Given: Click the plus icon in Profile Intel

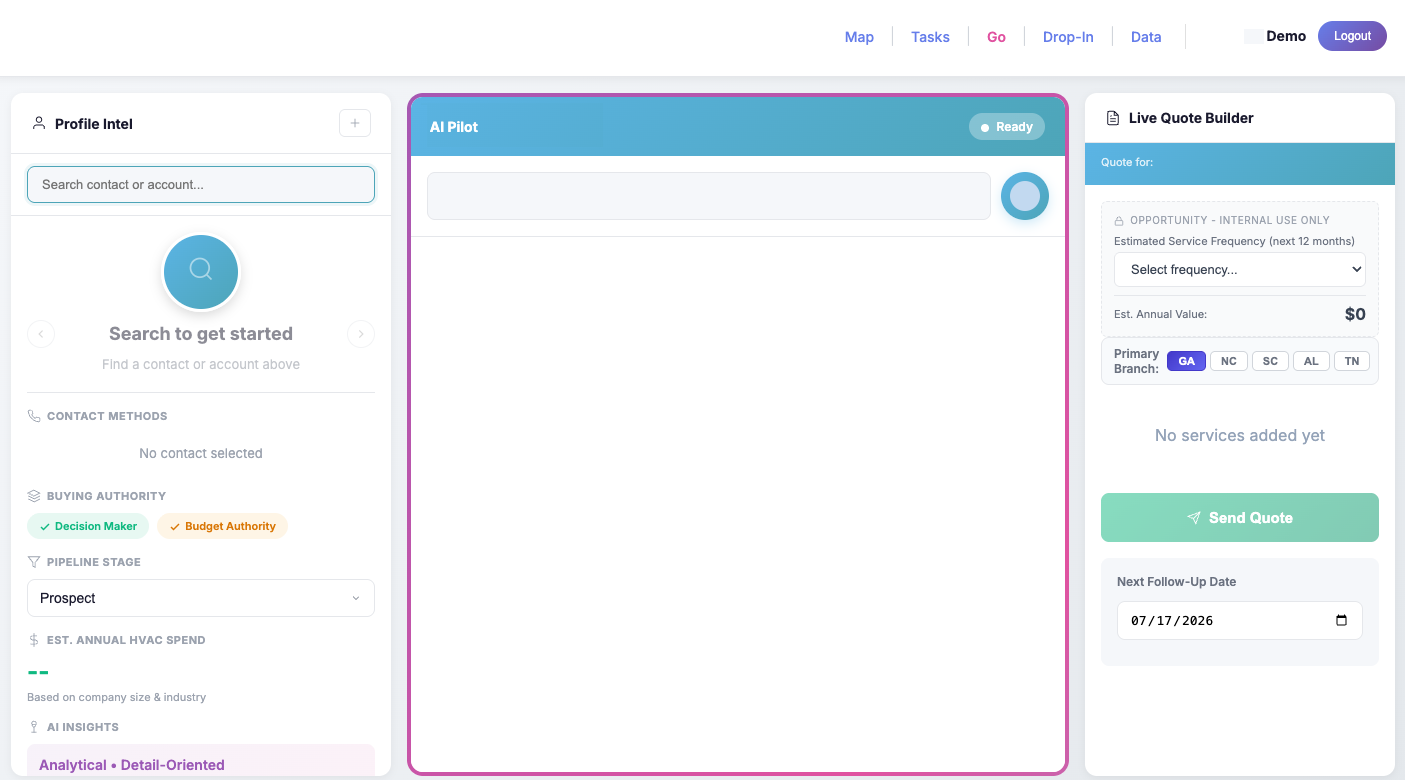Looking at the screenshot, I should point(355,123).
